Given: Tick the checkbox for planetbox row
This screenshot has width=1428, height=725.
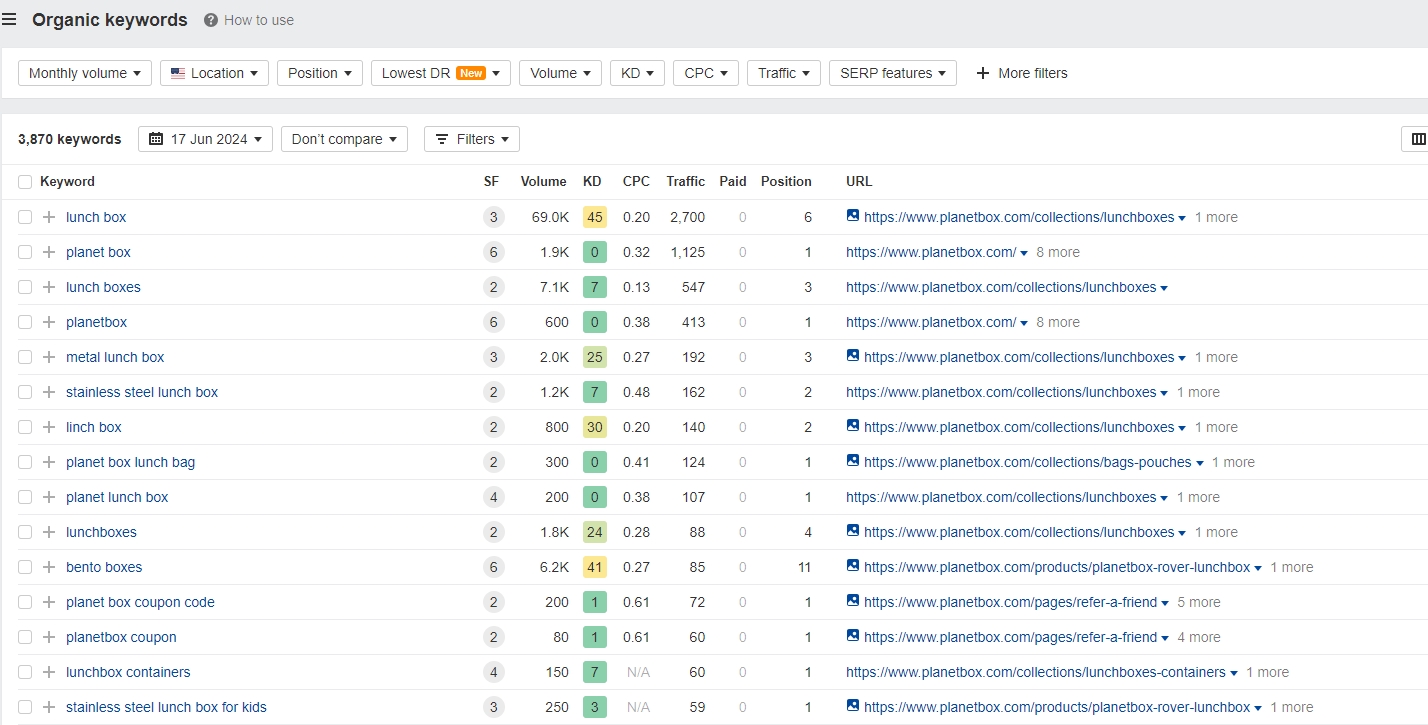Looking at the screenshot, I should tap(25, 322).
